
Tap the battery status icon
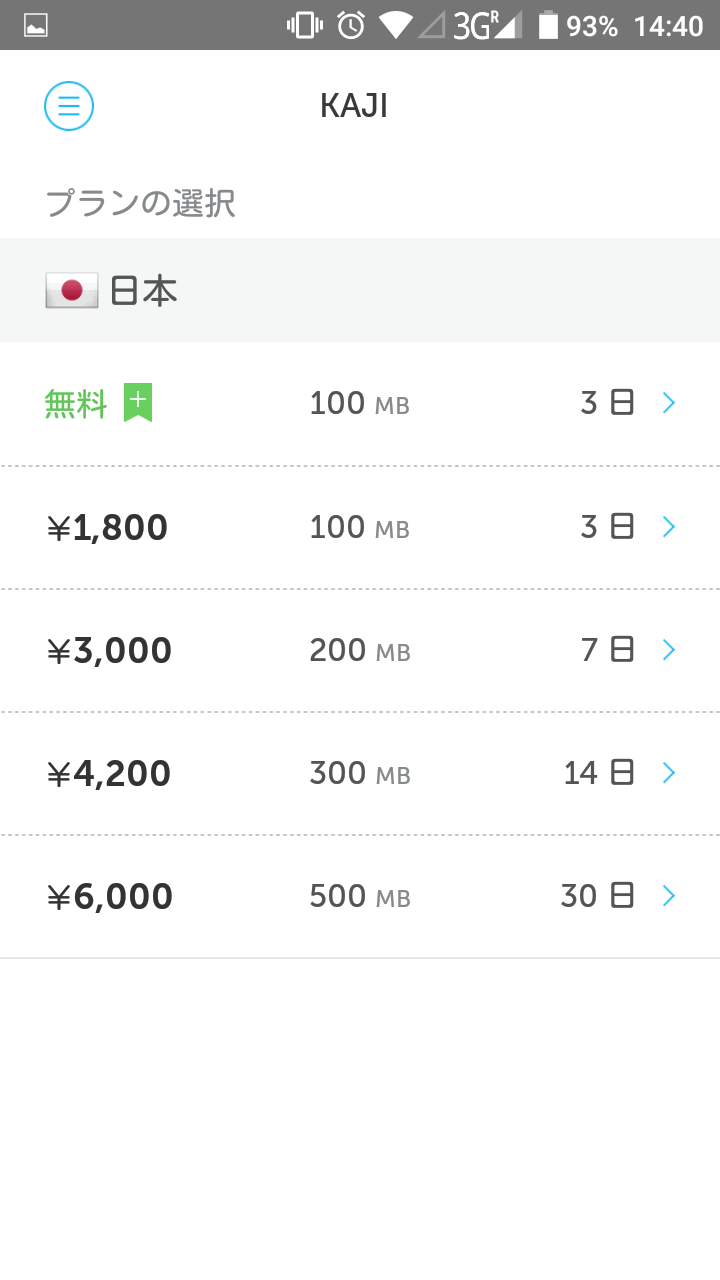(548, 25)
